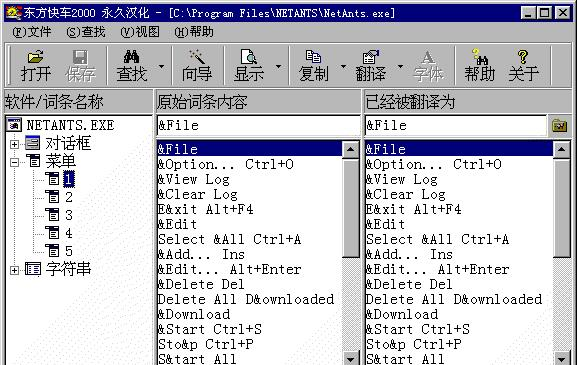Click up arrow of original list scrollbar
The image size is (577, 365).
click(x=350, y=149)
